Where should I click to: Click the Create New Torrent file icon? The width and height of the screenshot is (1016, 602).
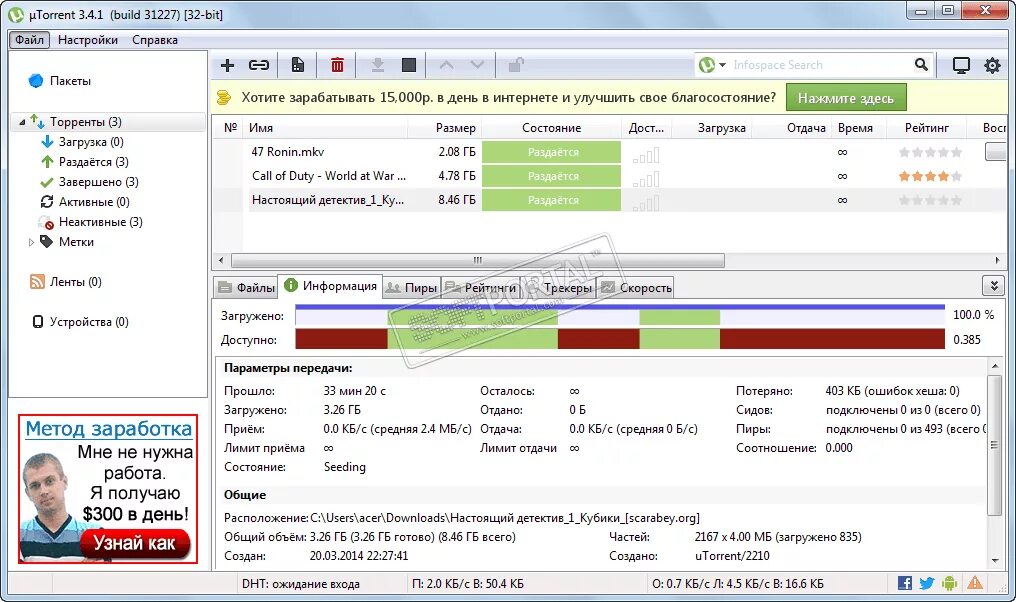click(x=297, y=65)
